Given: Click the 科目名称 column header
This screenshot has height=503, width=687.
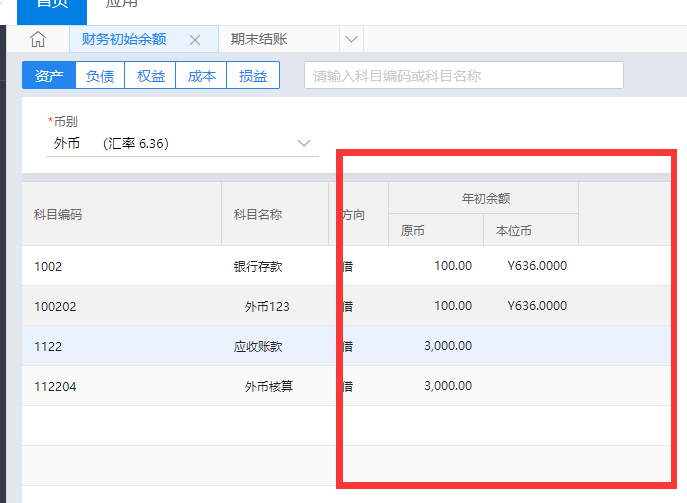Looking at the screenshot, I should (x=257, y=214).
